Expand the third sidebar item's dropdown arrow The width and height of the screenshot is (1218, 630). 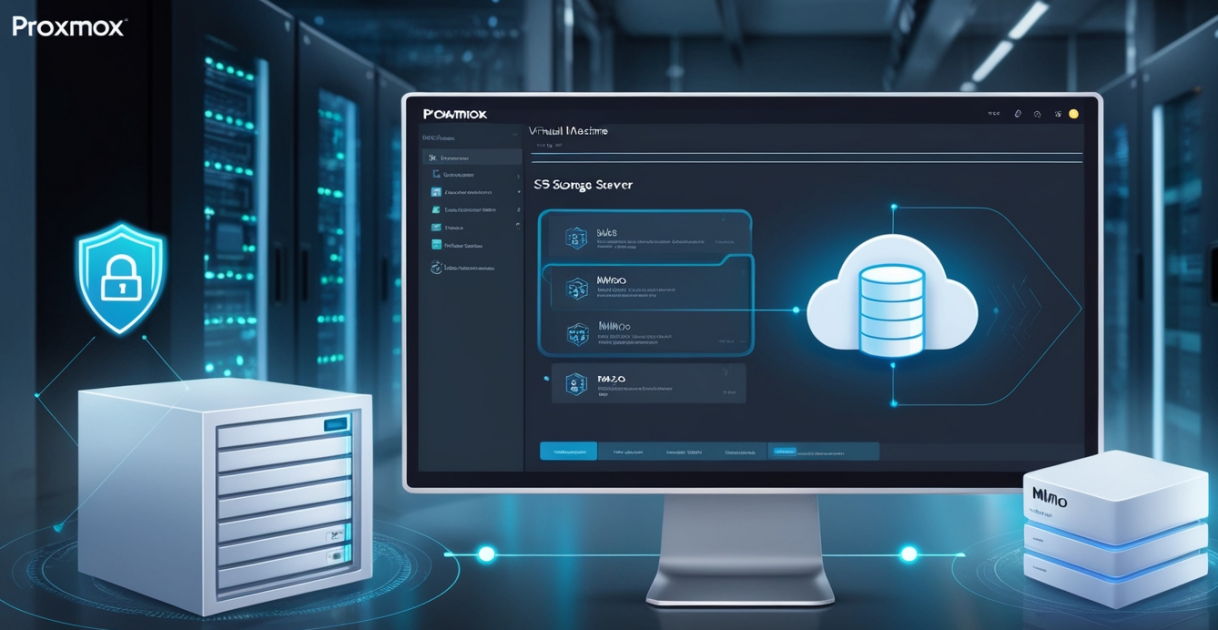[518, 191]
